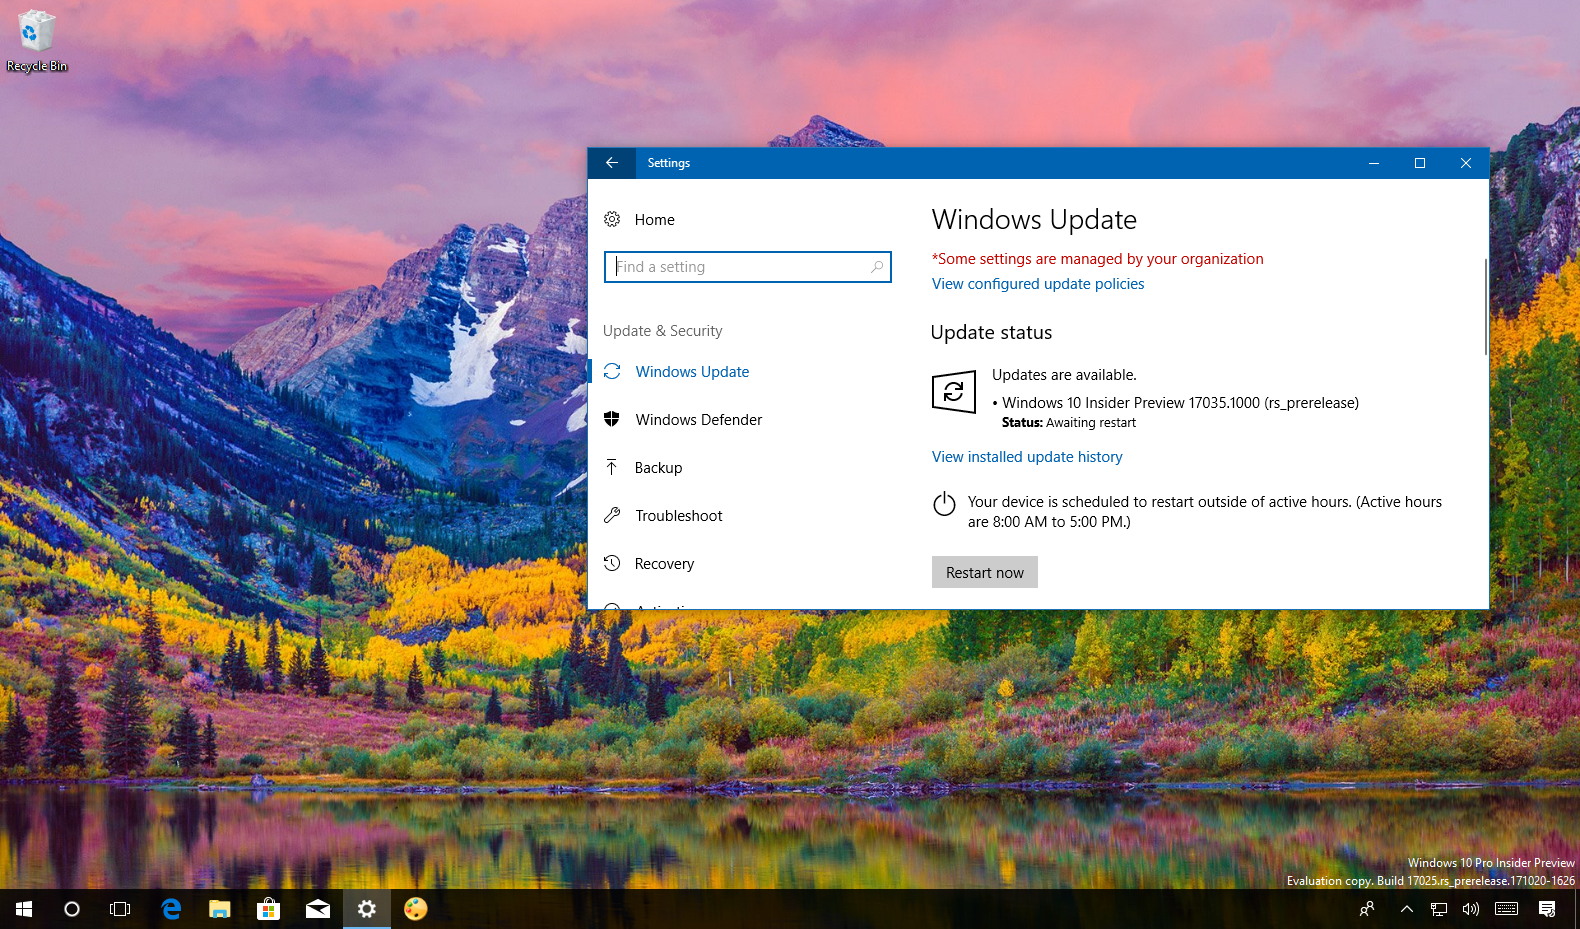
Task: Show hidden system tray icons
Action: click(1406, 909)
